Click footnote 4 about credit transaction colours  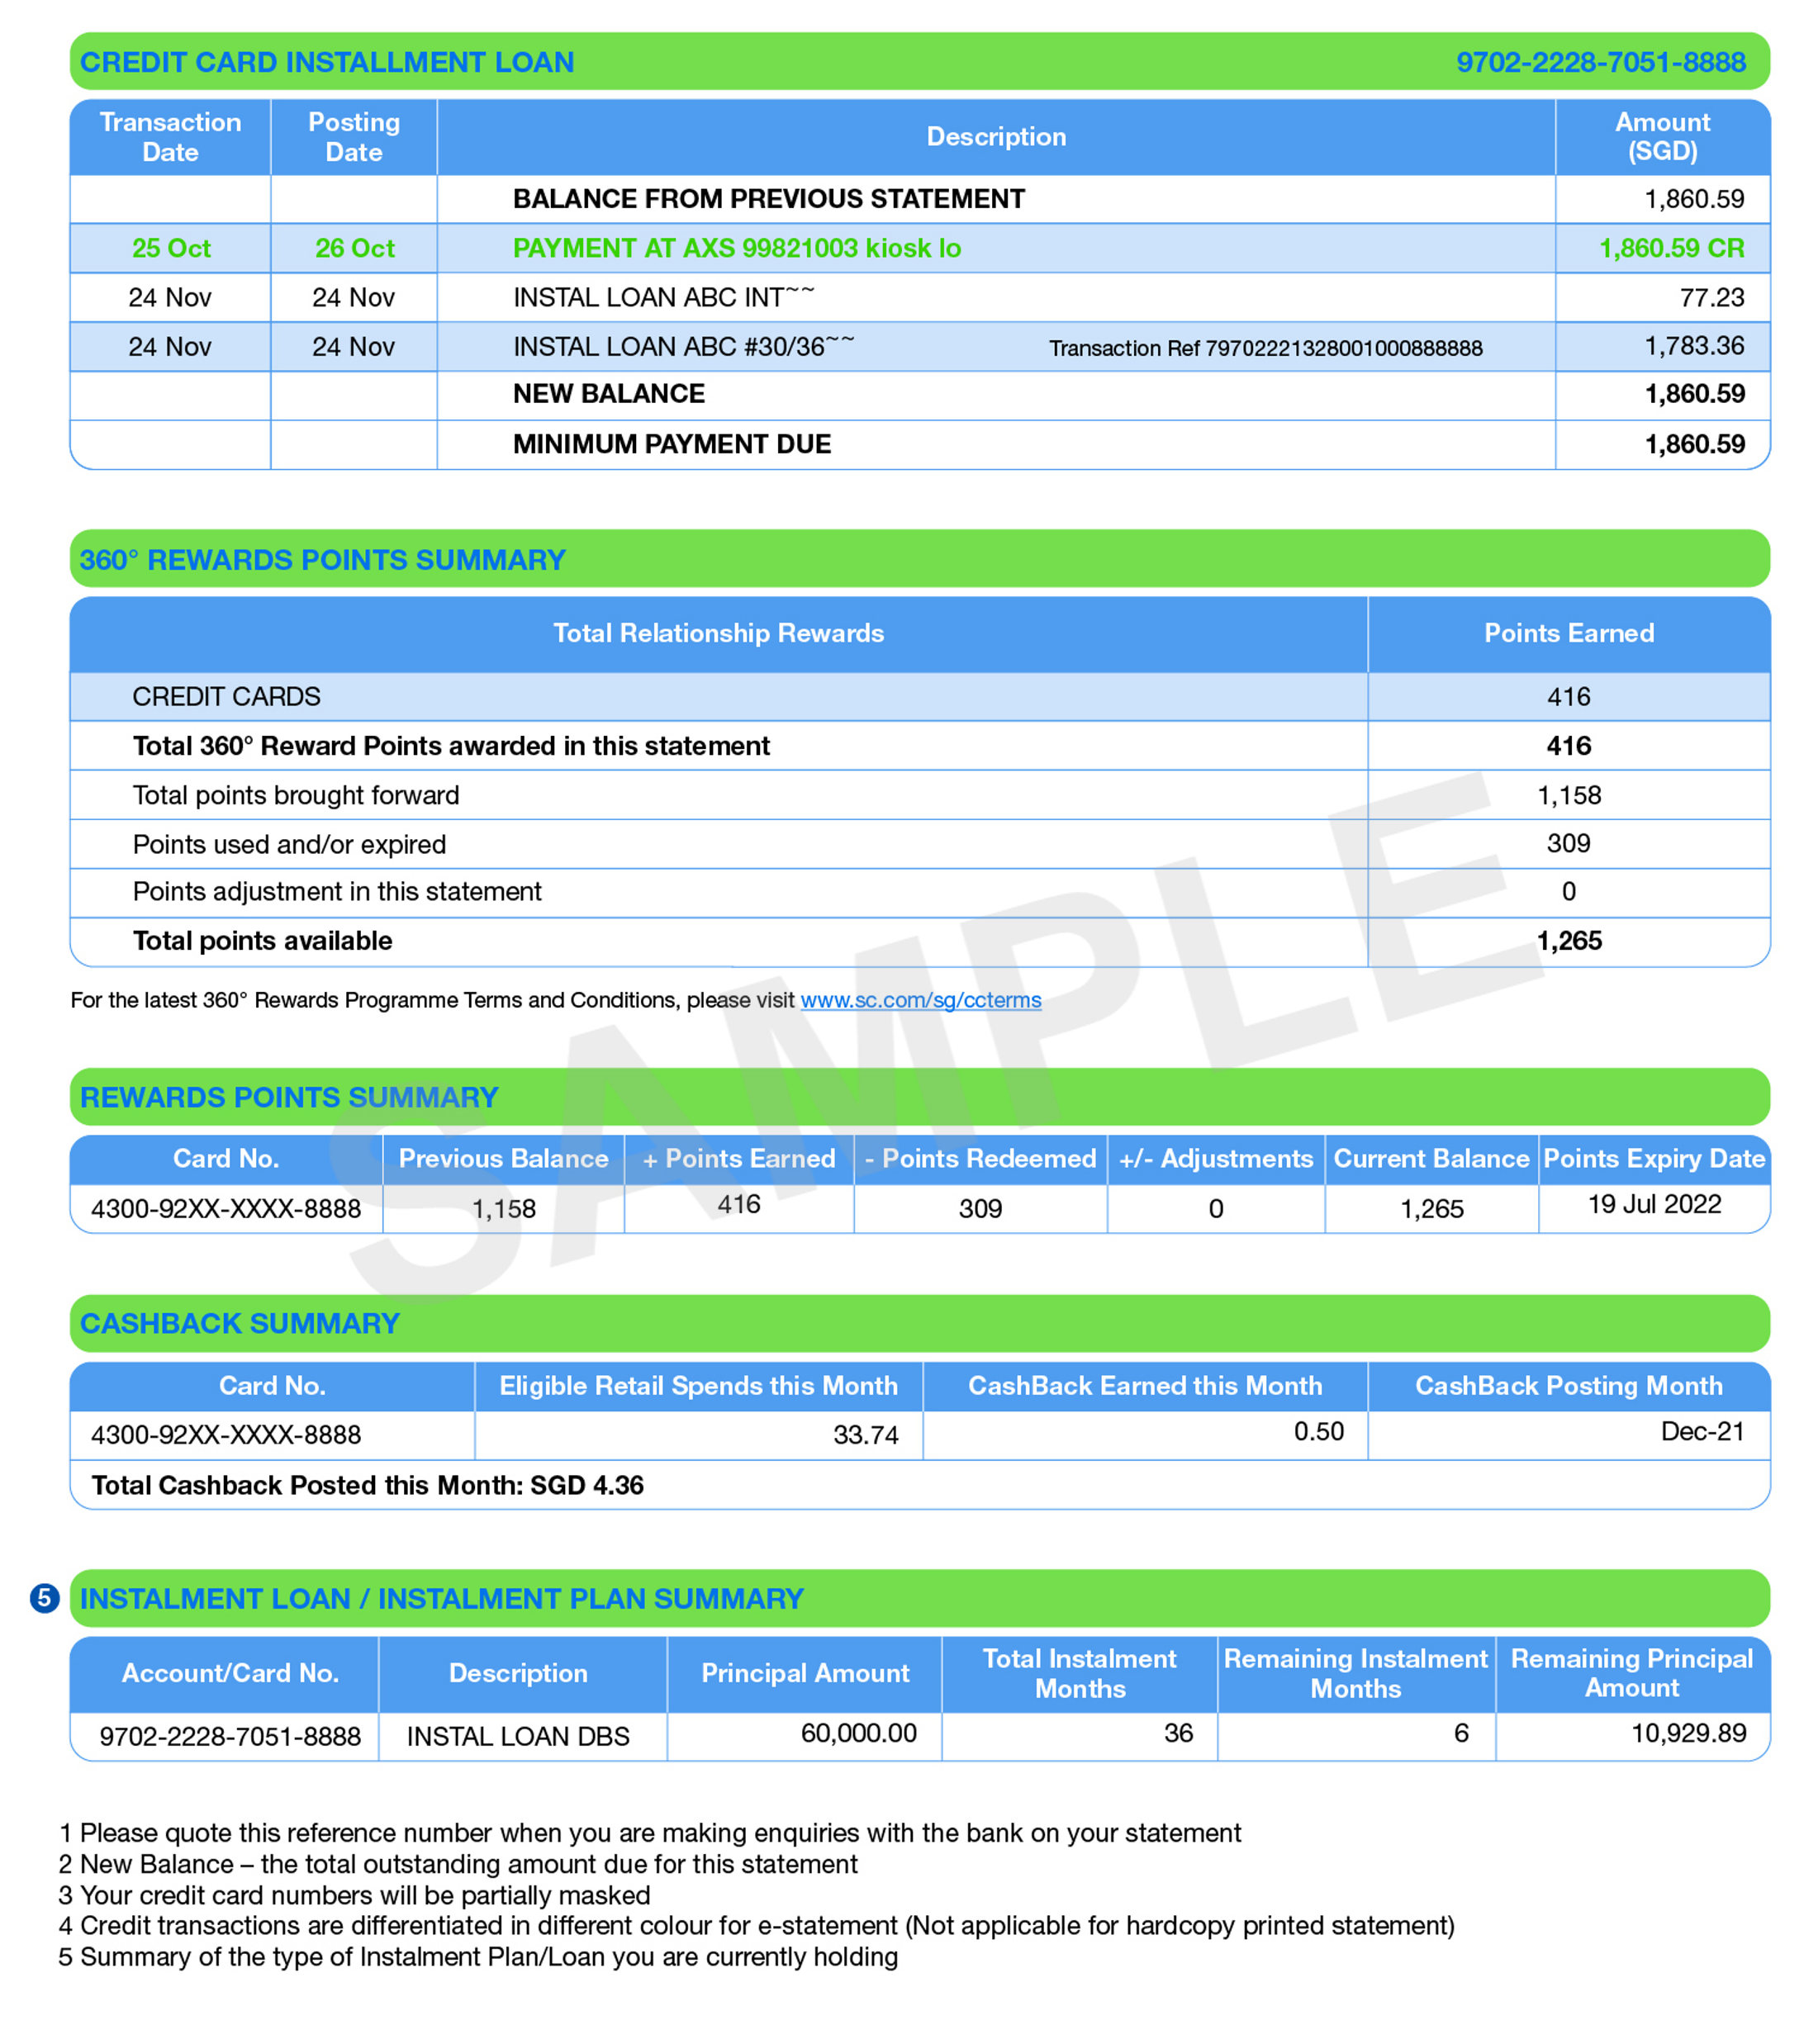756,1926
